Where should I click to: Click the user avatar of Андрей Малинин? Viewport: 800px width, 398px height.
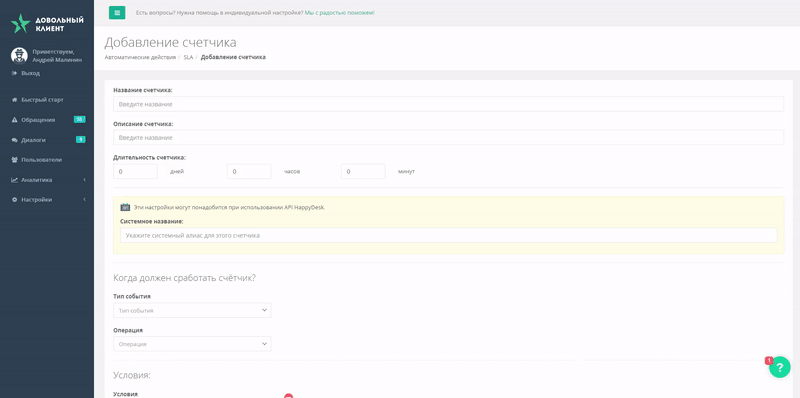pos(19,55)
